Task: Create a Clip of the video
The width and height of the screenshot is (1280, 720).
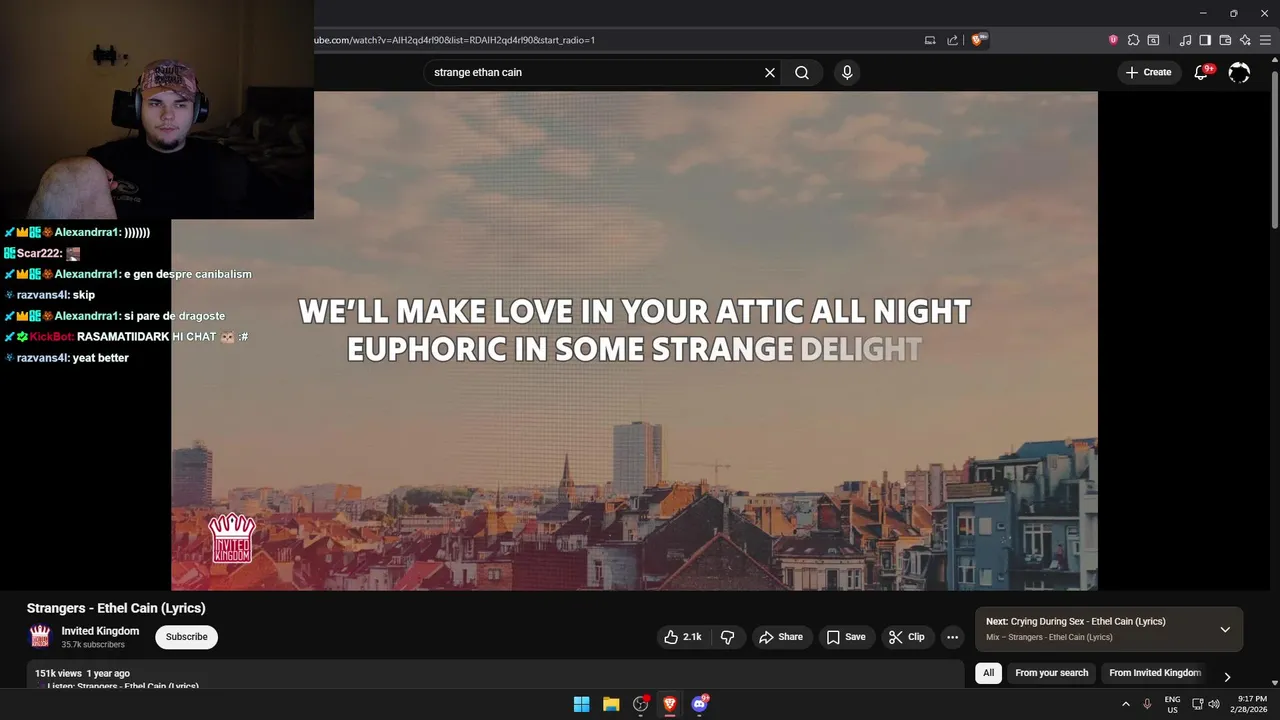Action: coord(907,637)
